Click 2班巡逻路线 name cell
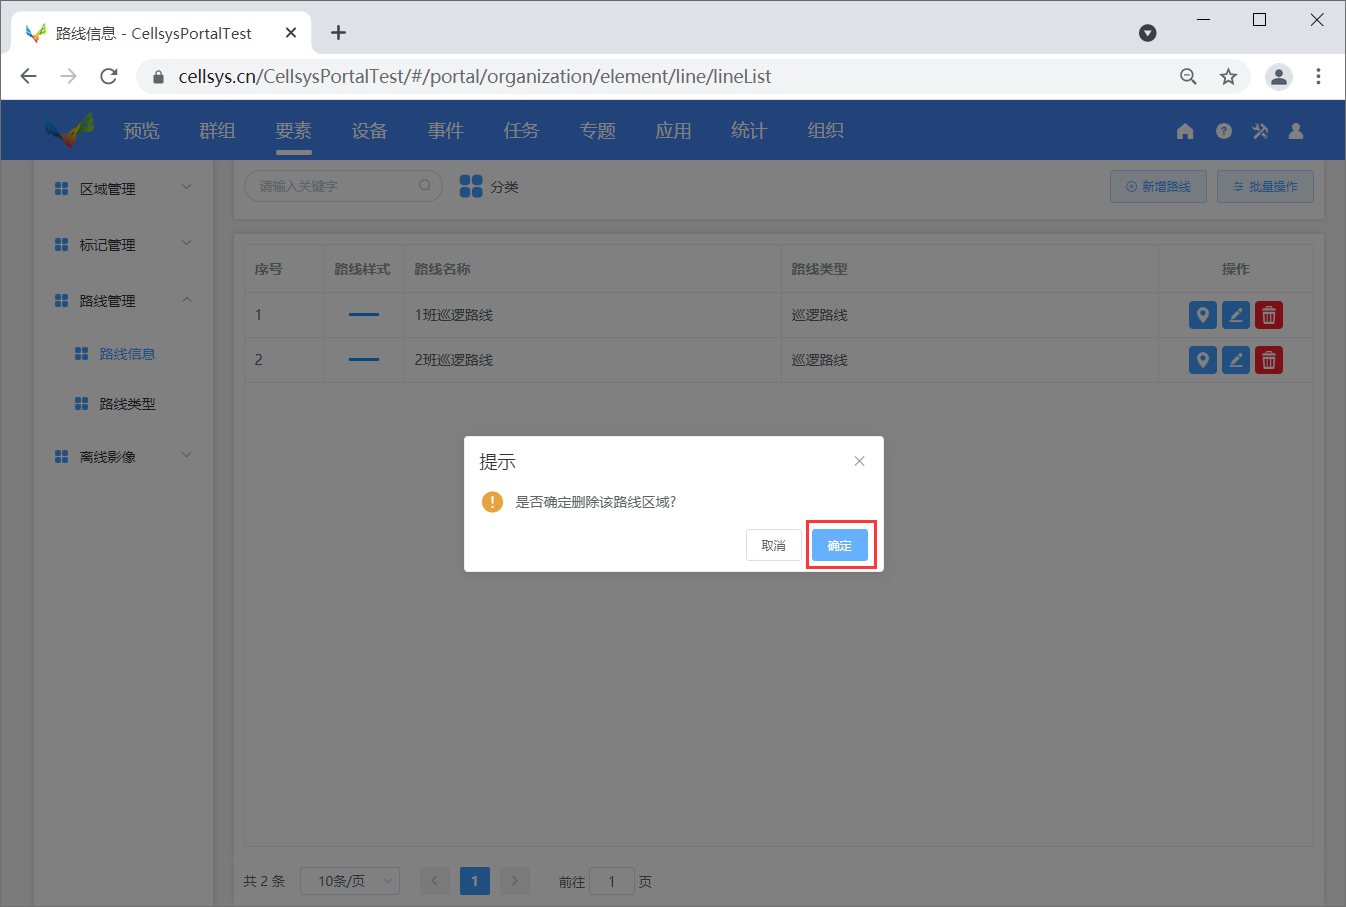Viewport: 1346px width, 907px height. click(x=454, y=360)
